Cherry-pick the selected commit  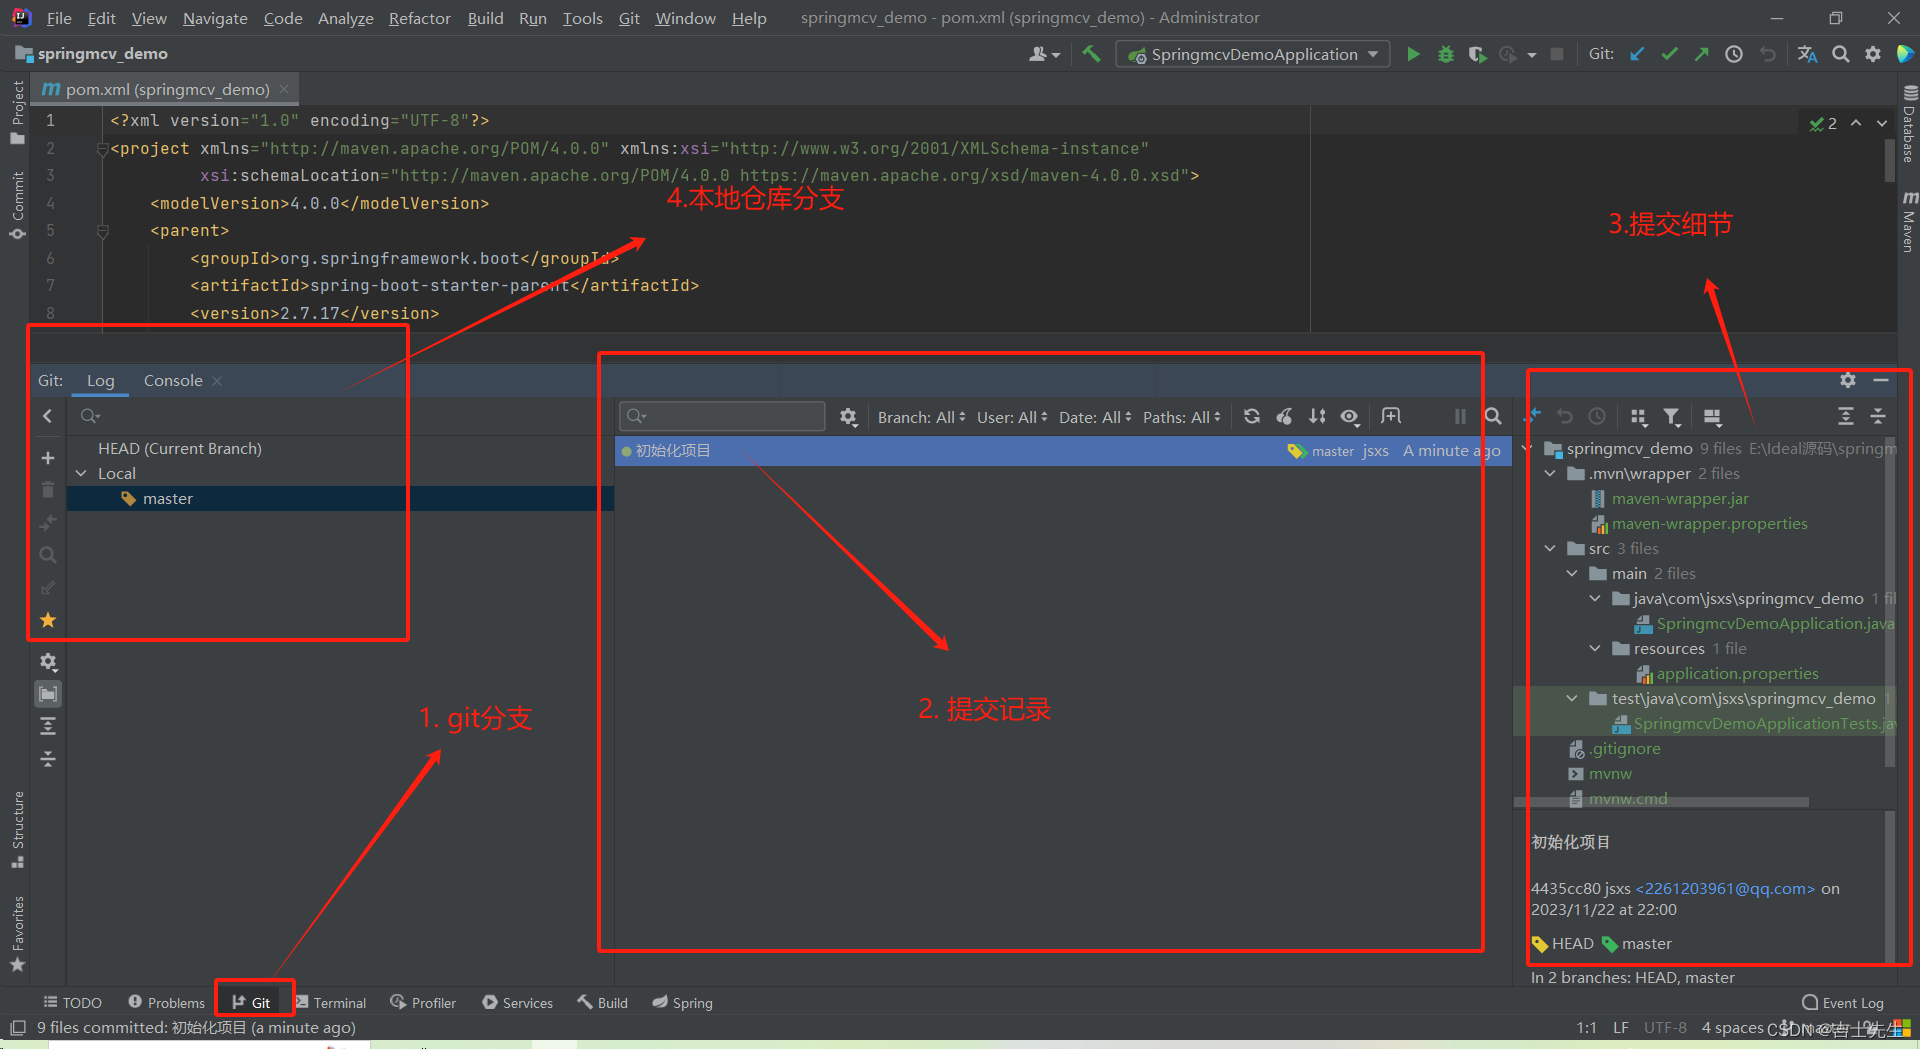[x=1285, y=416]
